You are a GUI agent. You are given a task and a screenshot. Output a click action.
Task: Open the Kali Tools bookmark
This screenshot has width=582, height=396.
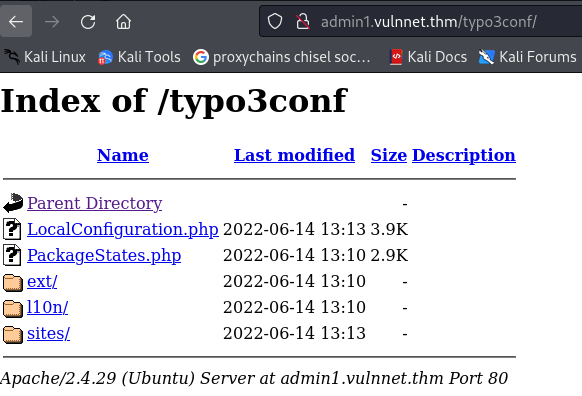(139, 57)
